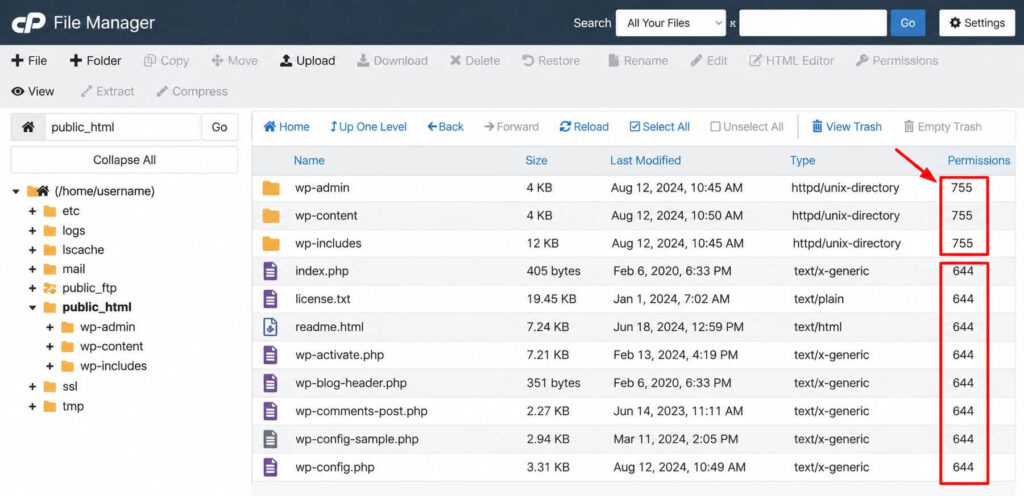The width and height of the screenshot is (1024, 496).
Task: Open the Upload dialog
Action: click(x=308, y=61)
